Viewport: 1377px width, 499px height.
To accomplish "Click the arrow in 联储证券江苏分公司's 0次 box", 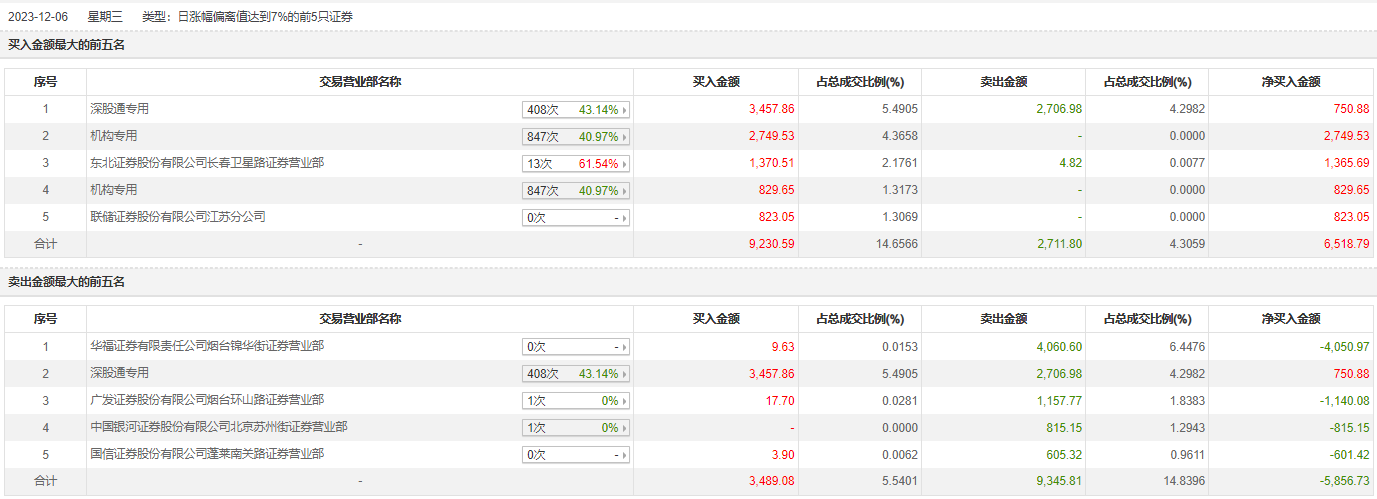I will point(626,218).
